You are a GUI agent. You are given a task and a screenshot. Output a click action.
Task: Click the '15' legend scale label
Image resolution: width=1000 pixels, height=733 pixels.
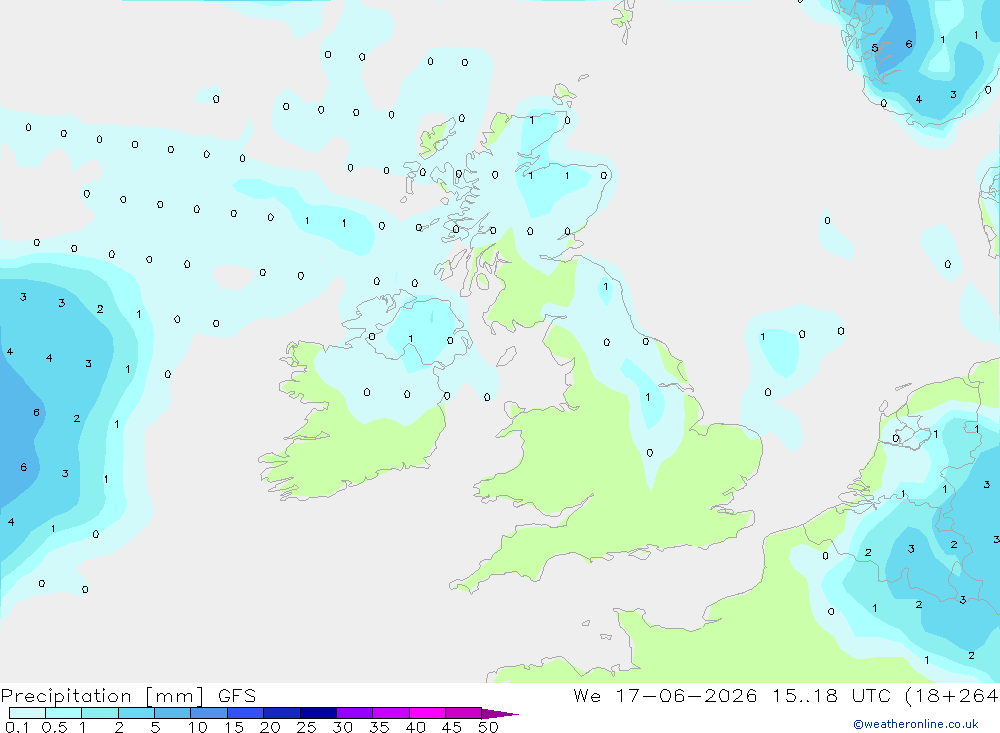click(x=234, y=727)
